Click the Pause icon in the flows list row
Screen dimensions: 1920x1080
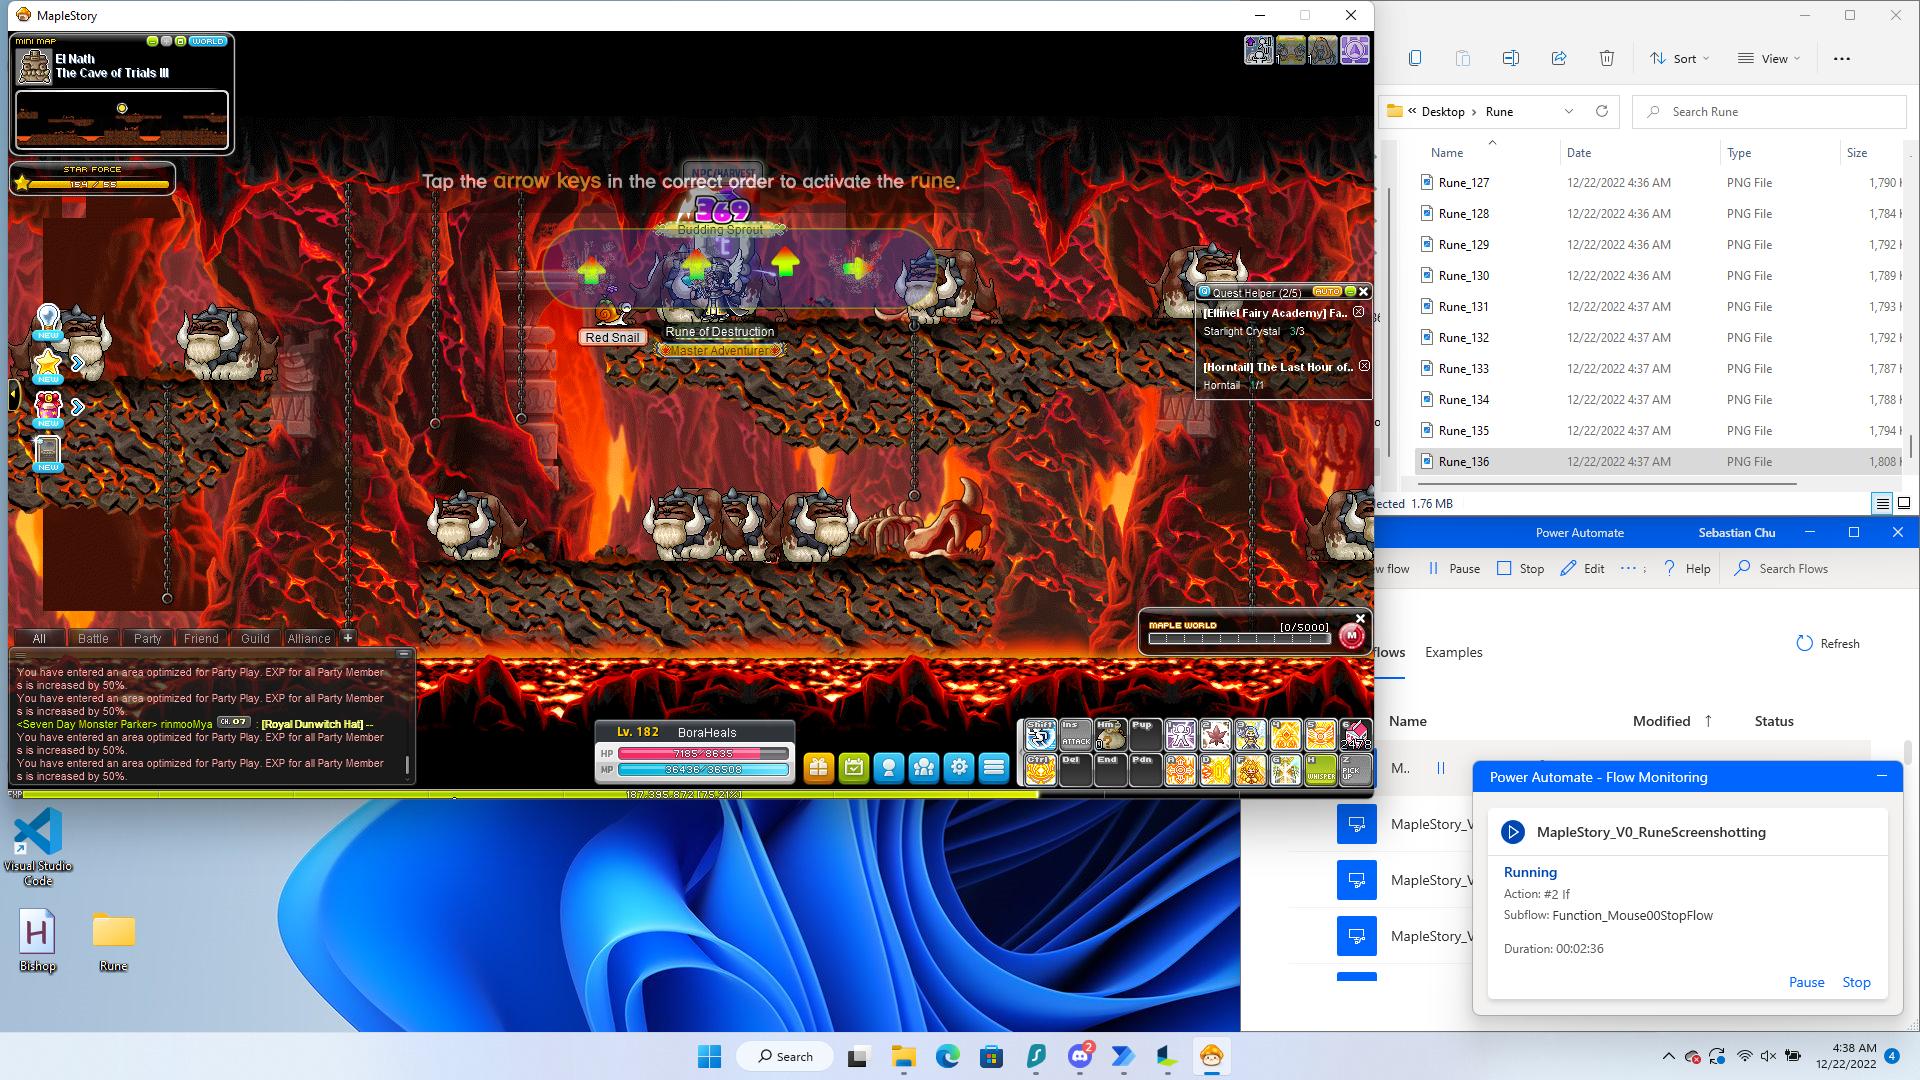coord(1441,768)
